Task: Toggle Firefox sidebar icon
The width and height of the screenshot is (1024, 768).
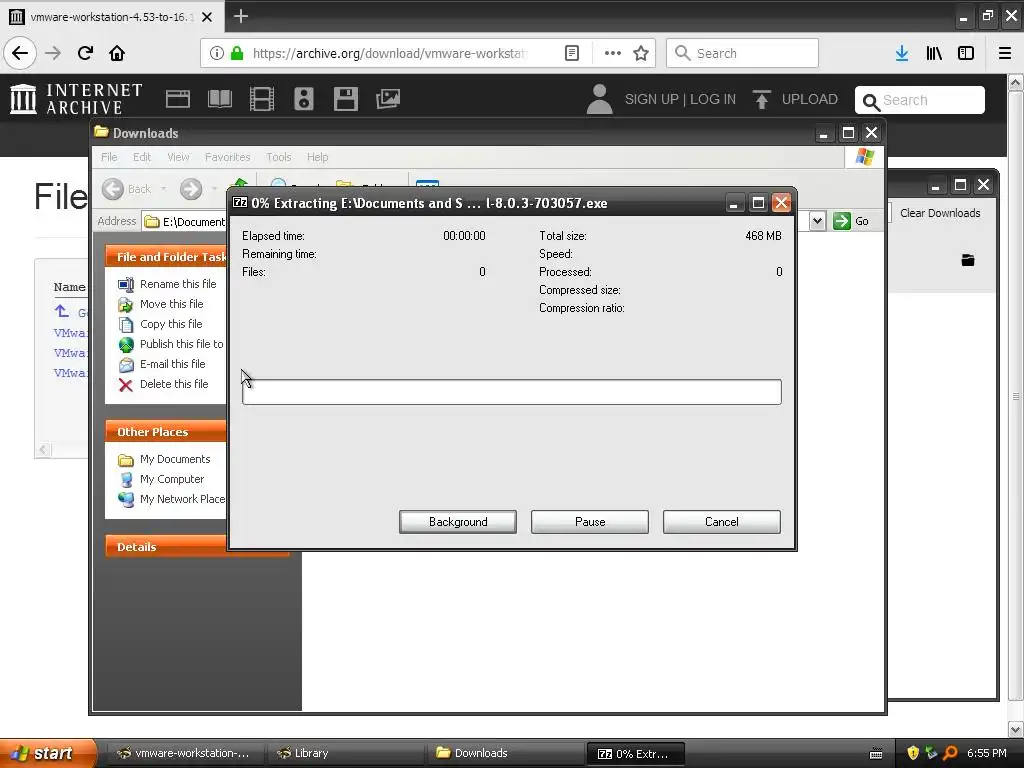Action: (966, 53)
